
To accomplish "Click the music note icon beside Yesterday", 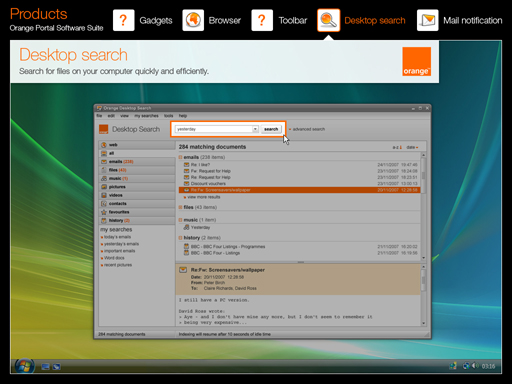I will 186,227.
